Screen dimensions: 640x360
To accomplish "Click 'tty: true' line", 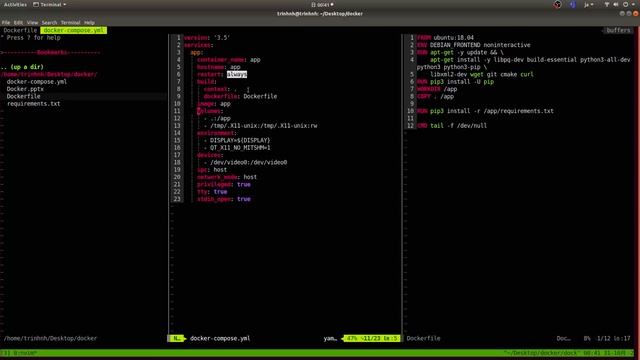I will coord(212,192).
